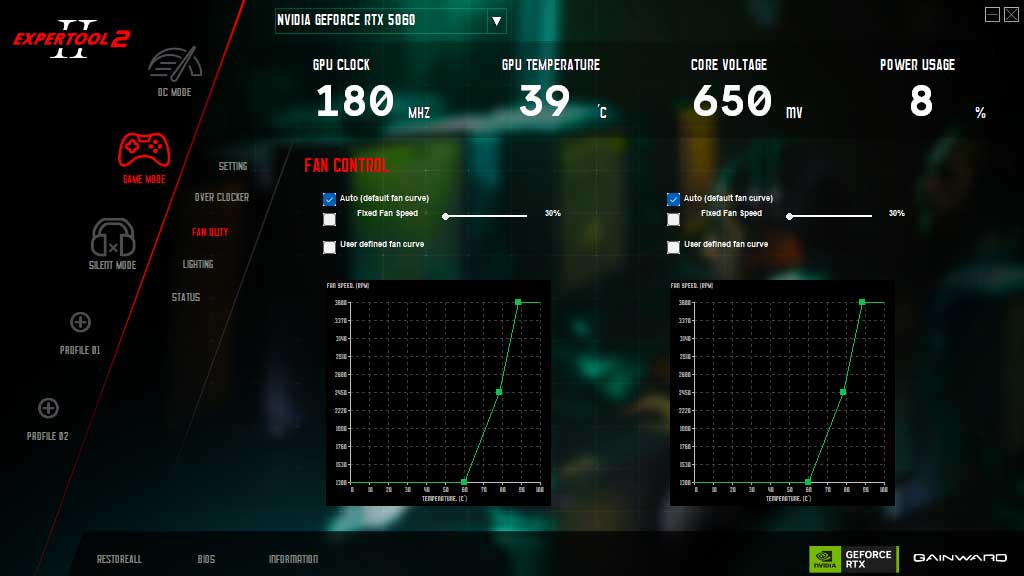The width and height of the screenshot is (1024, 576).
Task: Go to the Lighting menu
Action: click(x=198, y=265)
